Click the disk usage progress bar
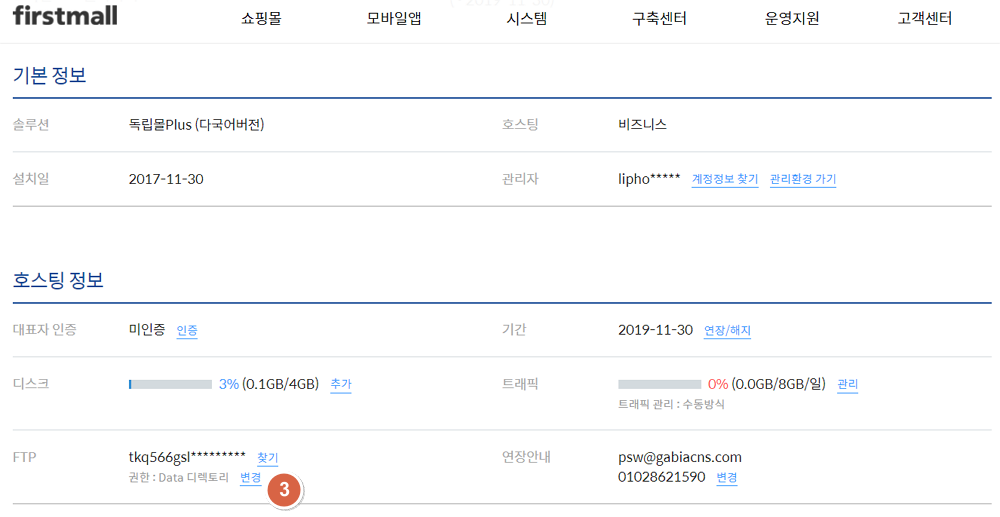 point(170,384)
